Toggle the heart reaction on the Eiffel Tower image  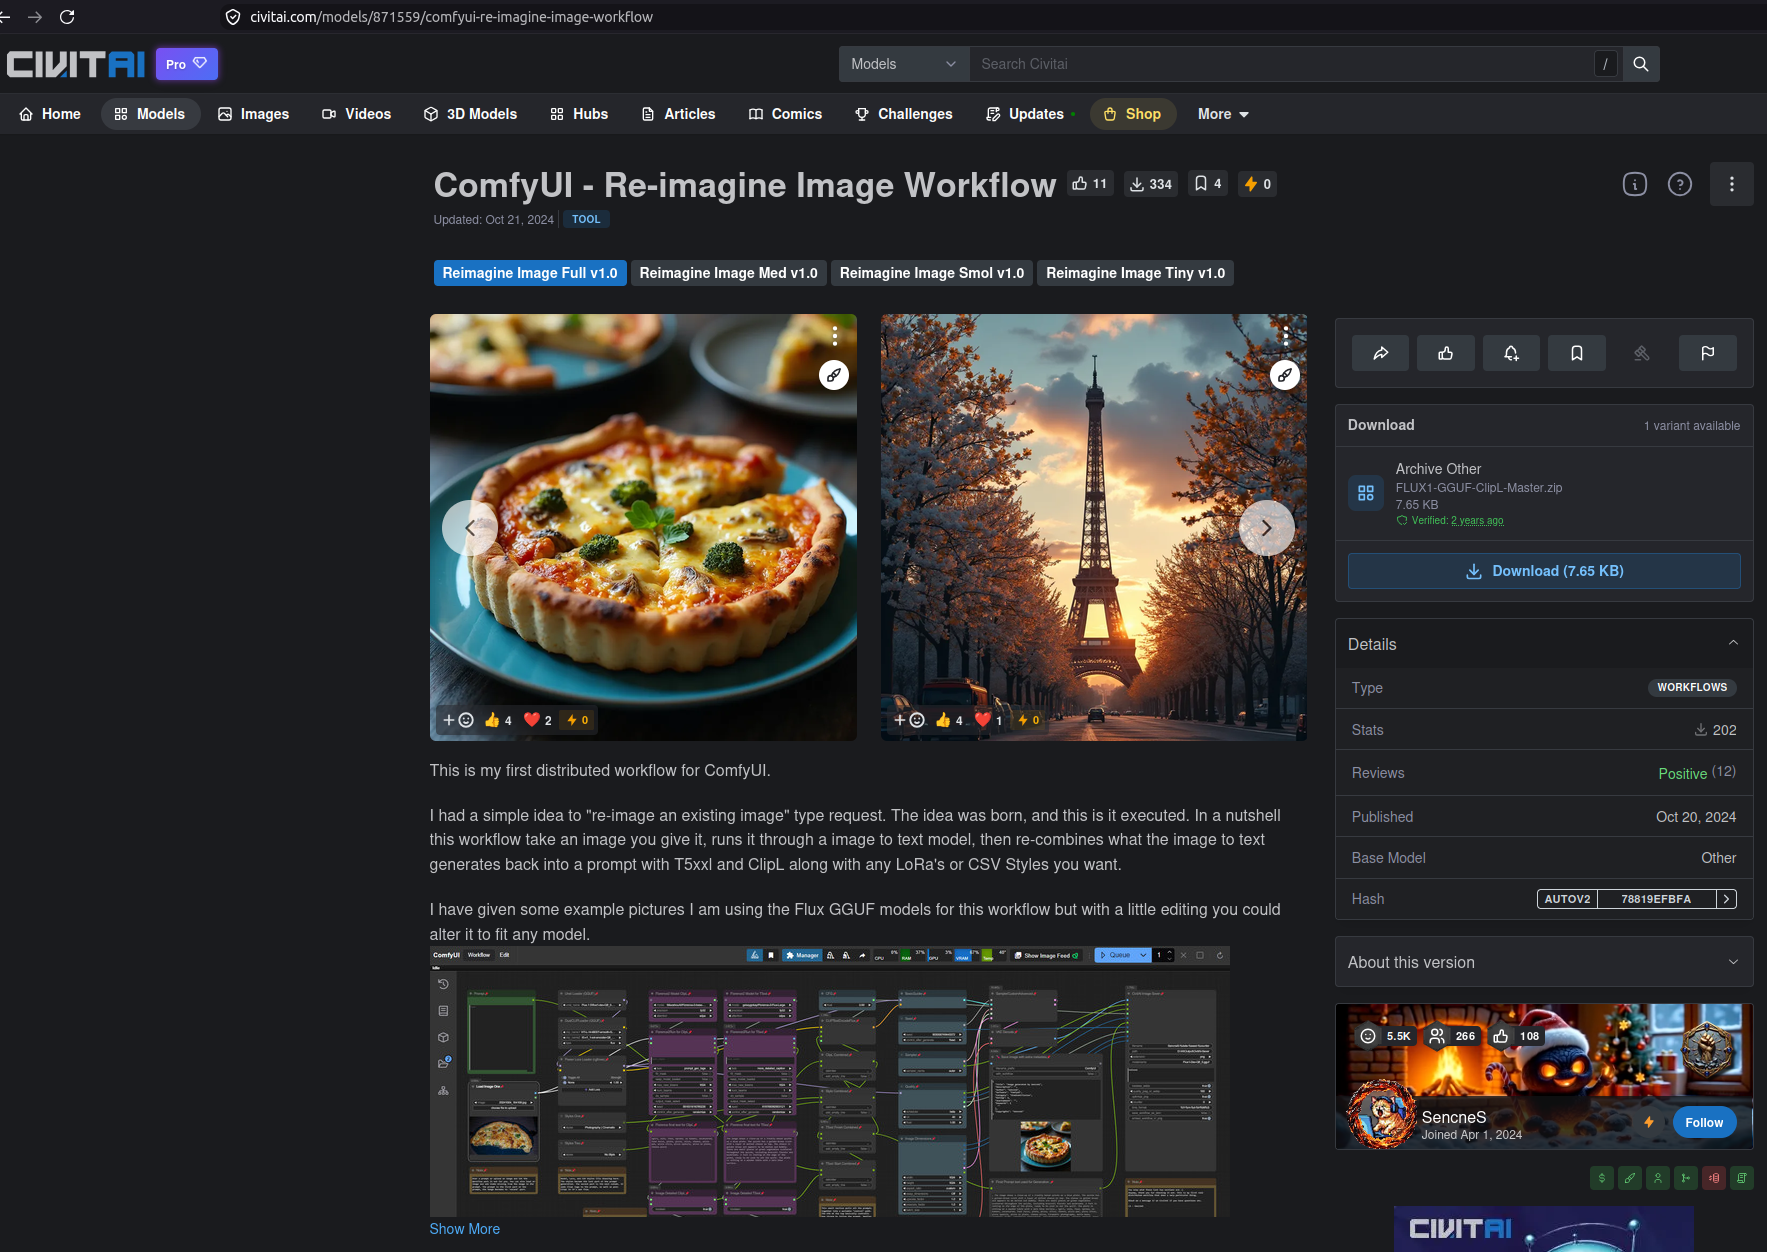[988, 720]
